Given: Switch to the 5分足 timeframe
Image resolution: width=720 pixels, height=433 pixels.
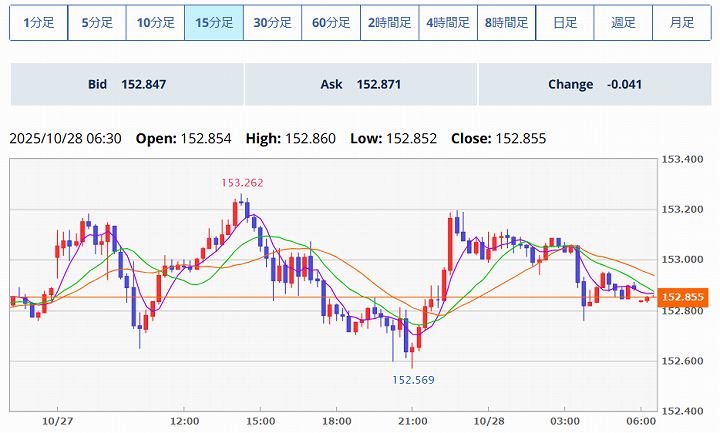Looking at the screenshot, I should click(97, 22).
